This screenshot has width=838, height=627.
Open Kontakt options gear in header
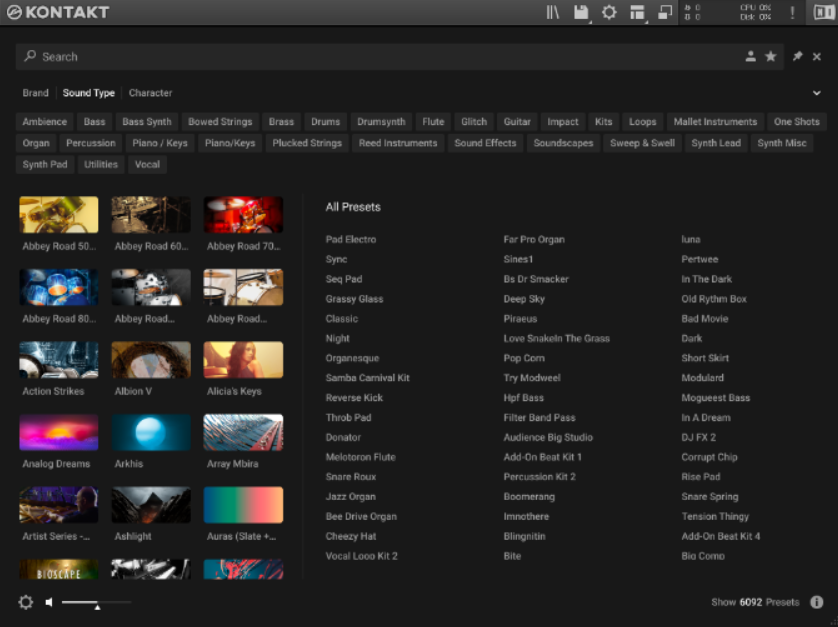coord(609,12)
